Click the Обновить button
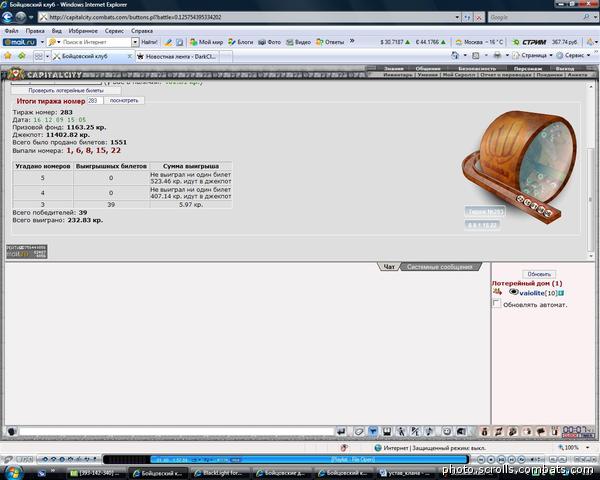 [x=539, y=274]
